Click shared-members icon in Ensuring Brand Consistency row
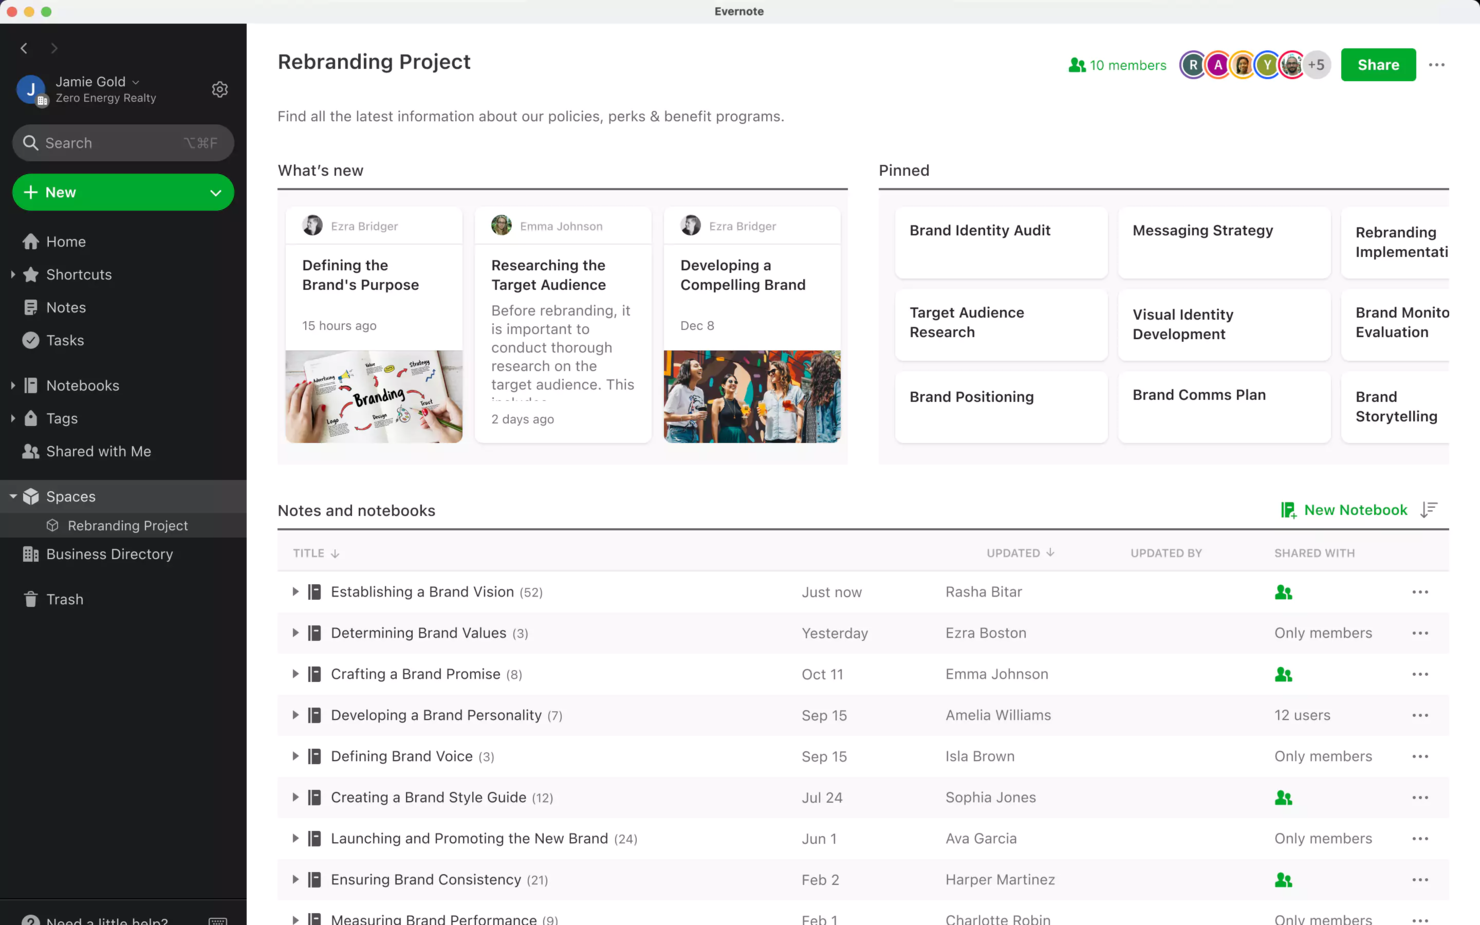 click(1284, 880)
